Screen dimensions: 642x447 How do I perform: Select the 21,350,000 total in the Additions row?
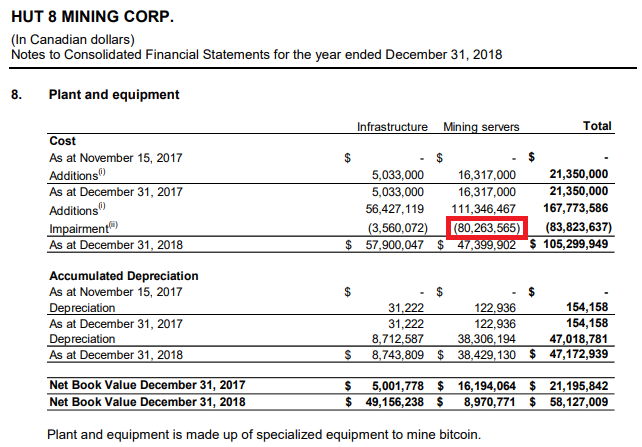[579, 174]
